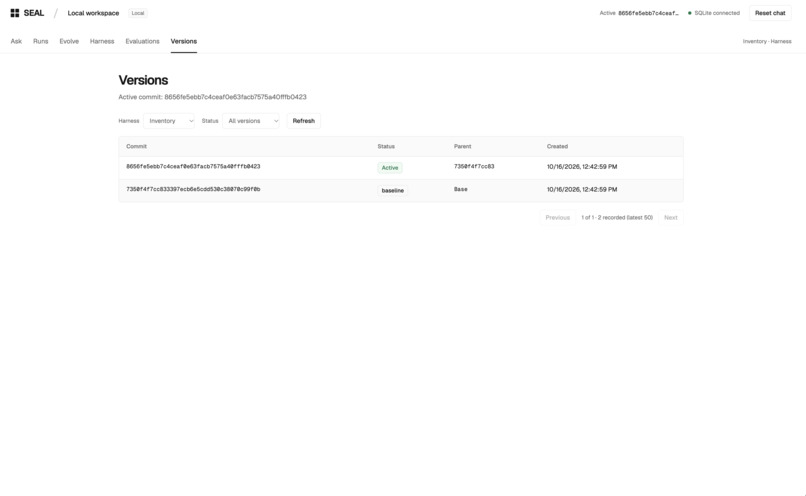Go to the Evolve tab
806x496 pixels.
[69, 41]
